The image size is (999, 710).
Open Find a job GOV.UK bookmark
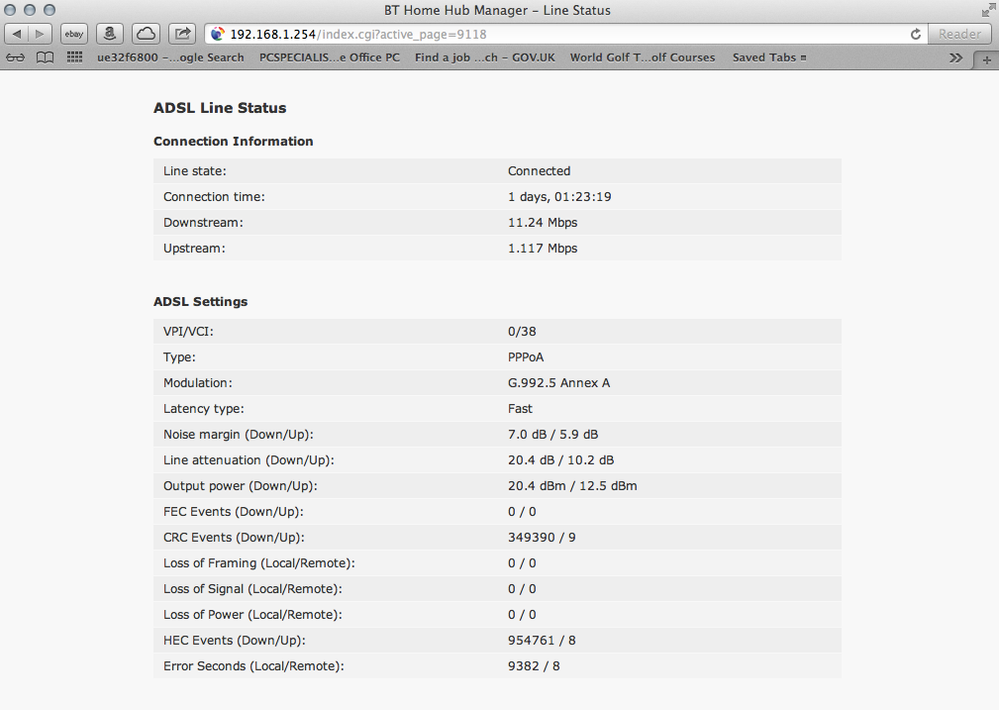pyautogui.click(x=485, y=57)
